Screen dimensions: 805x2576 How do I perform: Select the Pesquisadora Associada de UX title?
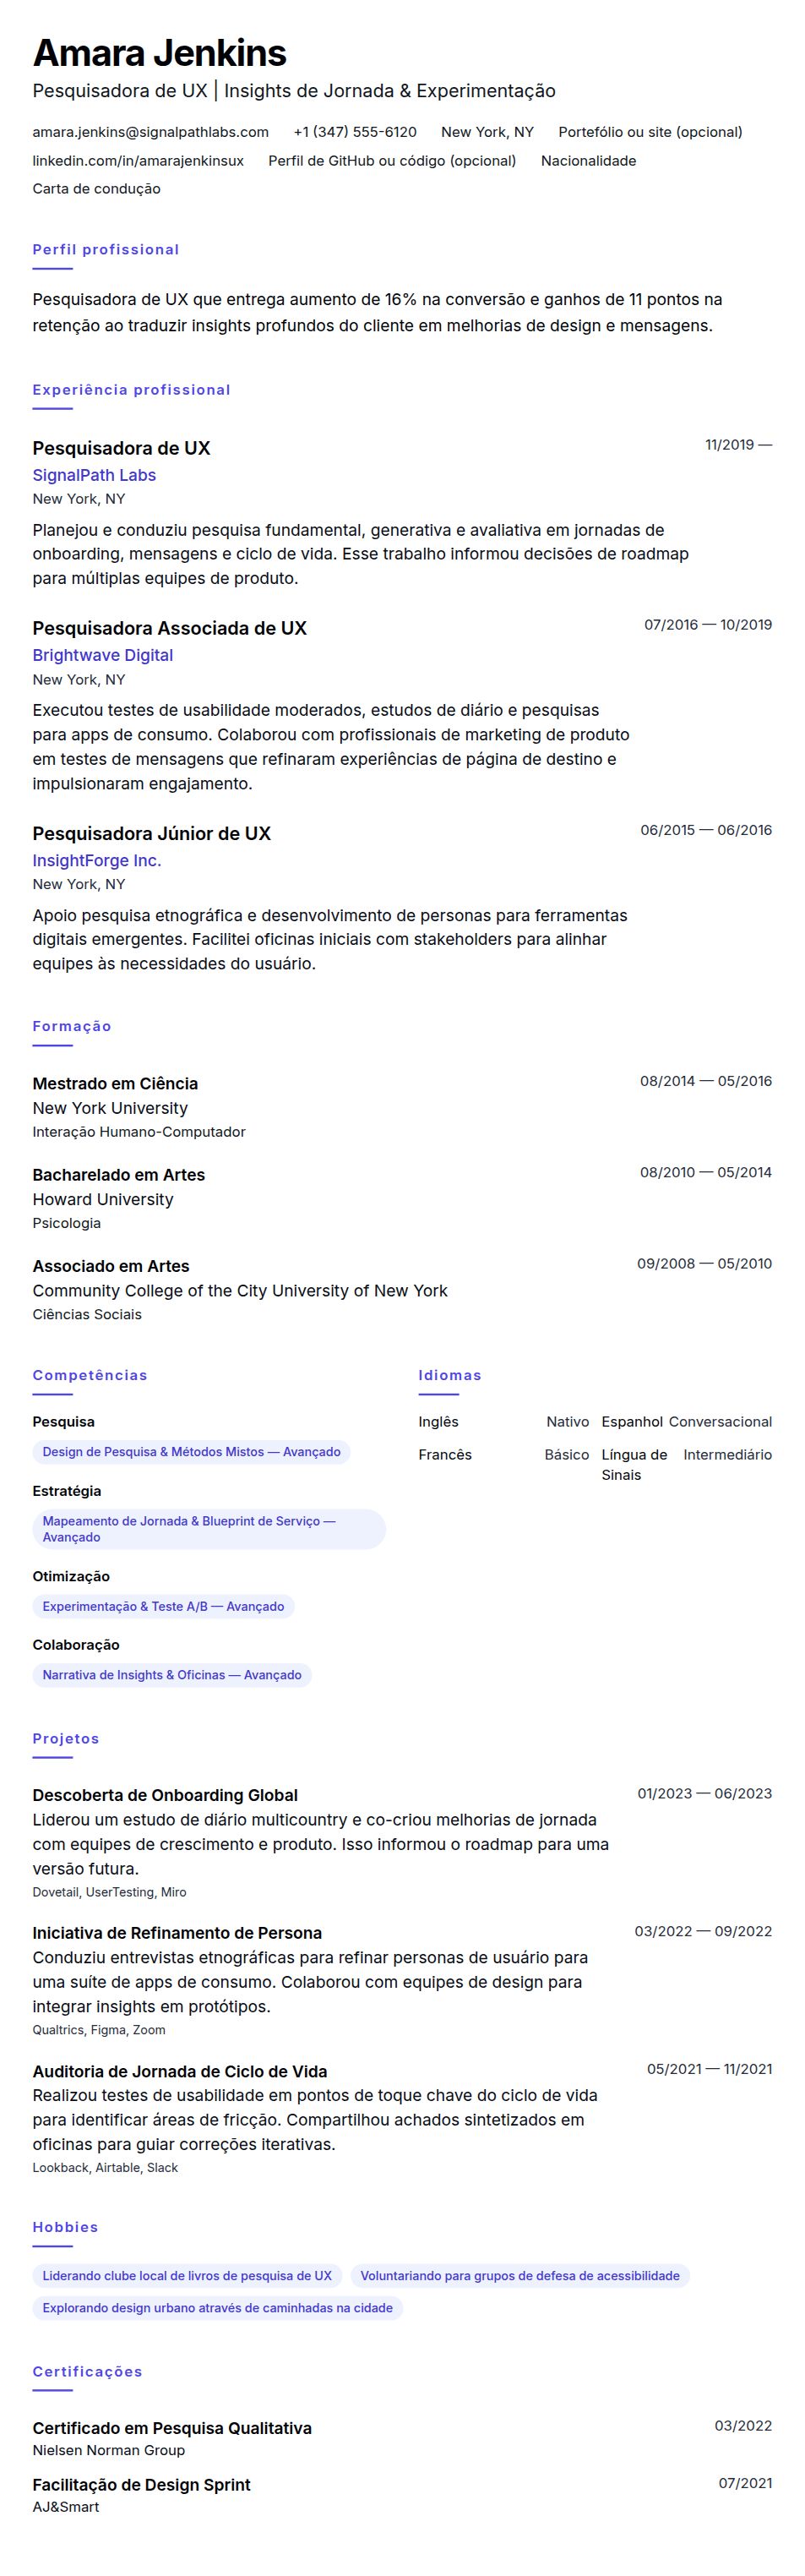click(169, 628)
